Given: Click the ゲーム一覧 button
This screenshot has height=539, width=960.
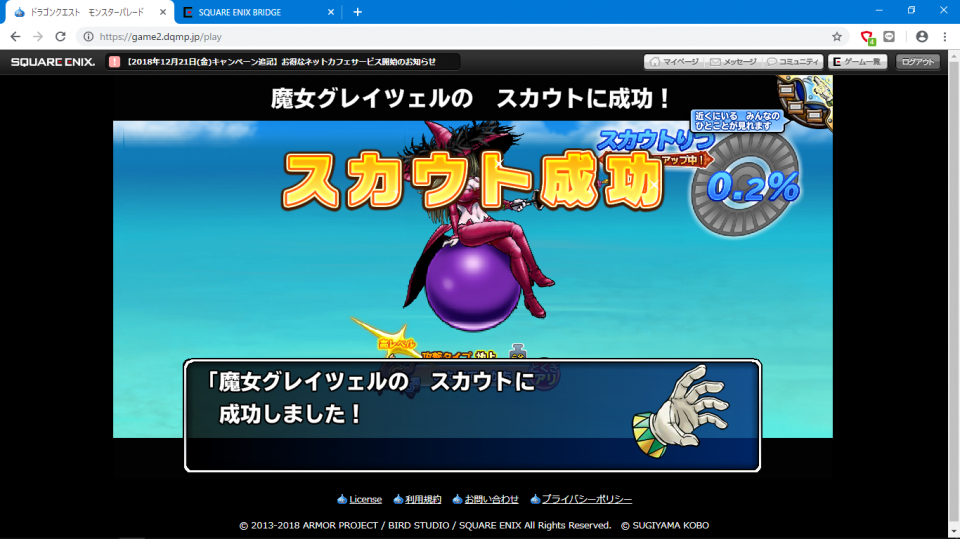Looking at the screenshot, I should [857, 62].
